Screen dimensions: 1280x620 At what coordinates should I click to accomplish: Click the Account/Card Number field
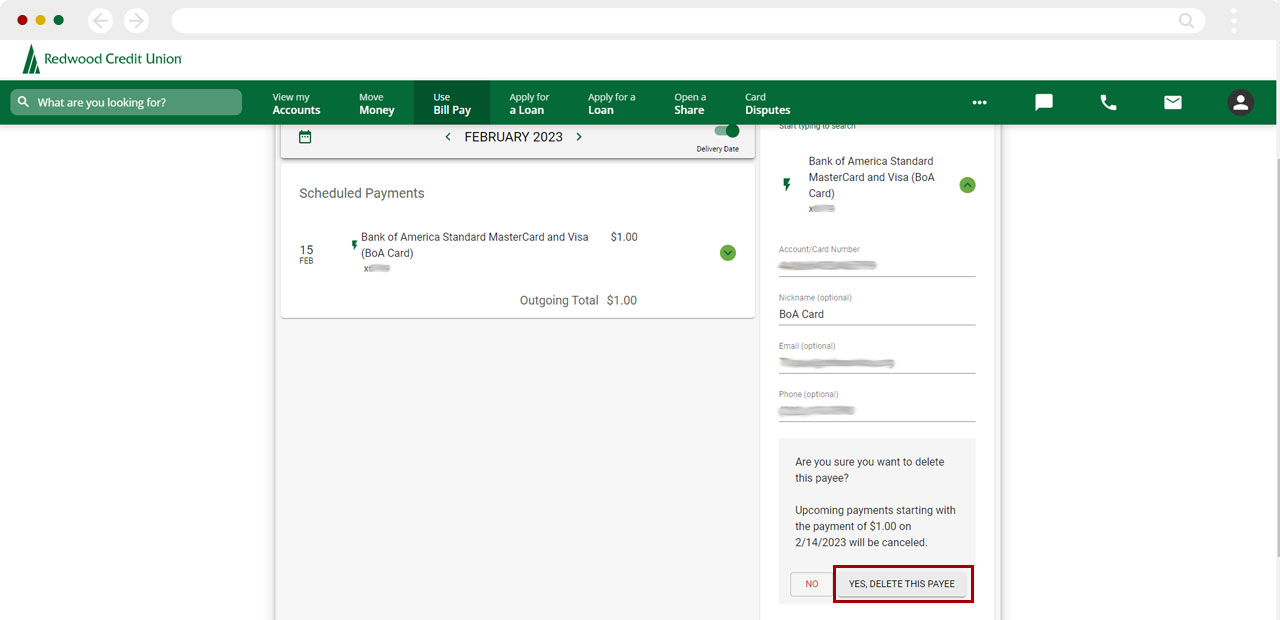877,265
